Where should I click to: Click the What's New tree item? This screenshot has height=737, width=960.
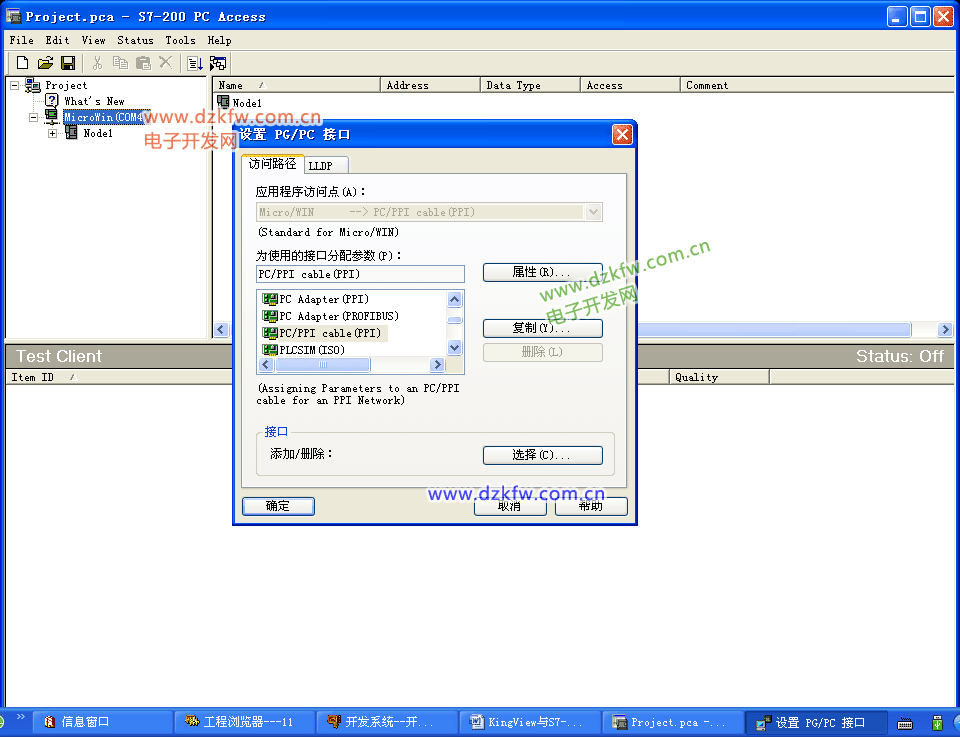click(94, 101)
